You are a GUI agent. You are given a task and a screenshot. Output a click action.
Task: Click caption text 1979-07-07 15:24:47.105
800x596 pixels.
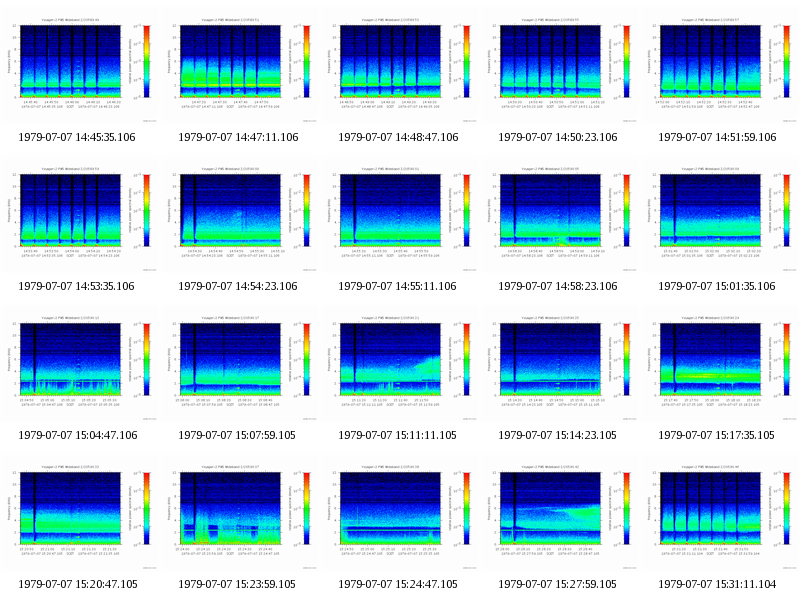(x=398, y=584)
